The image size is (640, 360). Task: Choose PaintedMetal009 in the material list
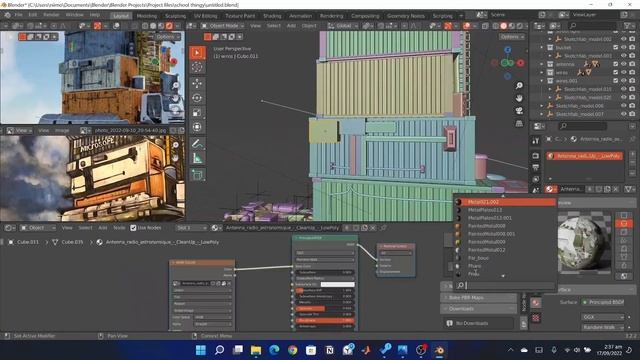point(487,242)
